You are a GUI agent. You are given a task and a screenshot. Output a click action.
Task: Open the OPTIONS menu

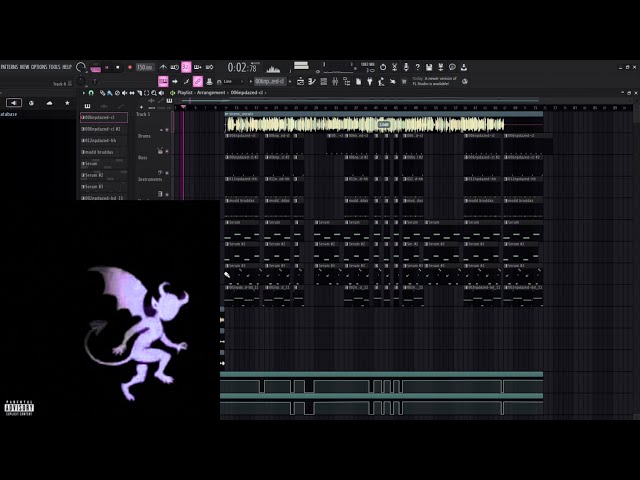(39, 67)
